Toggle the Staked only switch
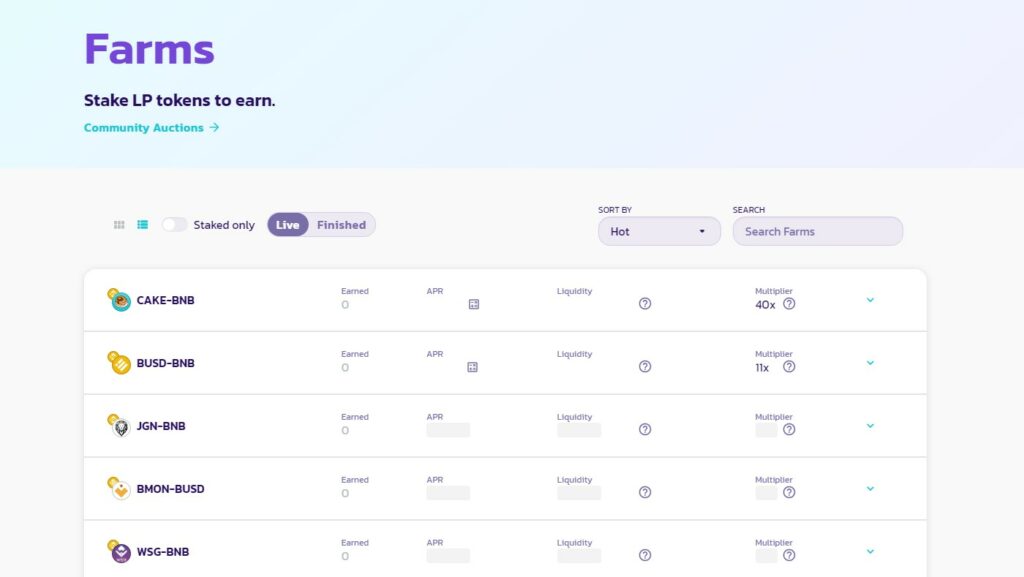 point(174,225)
